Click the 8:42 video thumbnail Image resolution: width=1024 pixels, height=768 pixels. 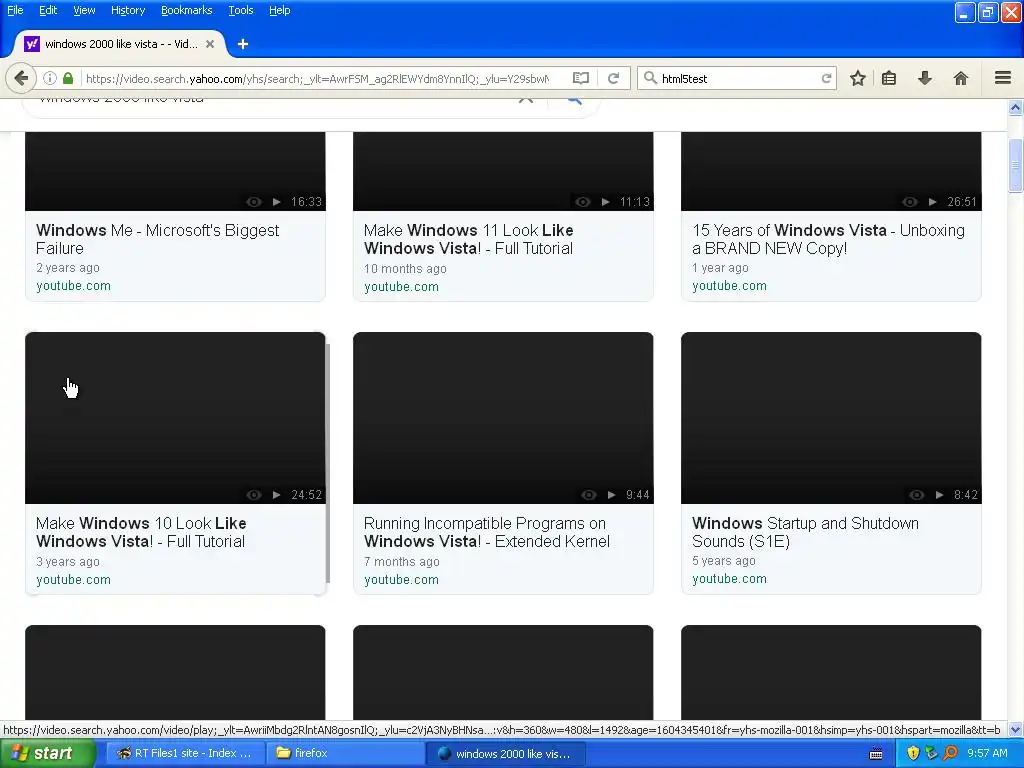coord(831,418)
